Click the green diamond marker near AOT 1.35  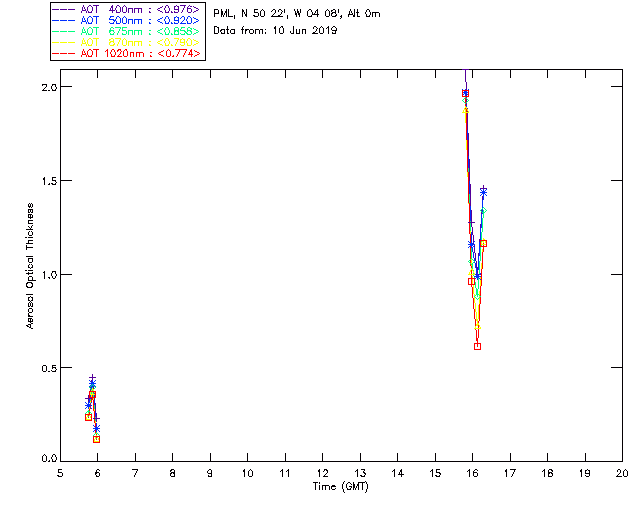[483, 211]
